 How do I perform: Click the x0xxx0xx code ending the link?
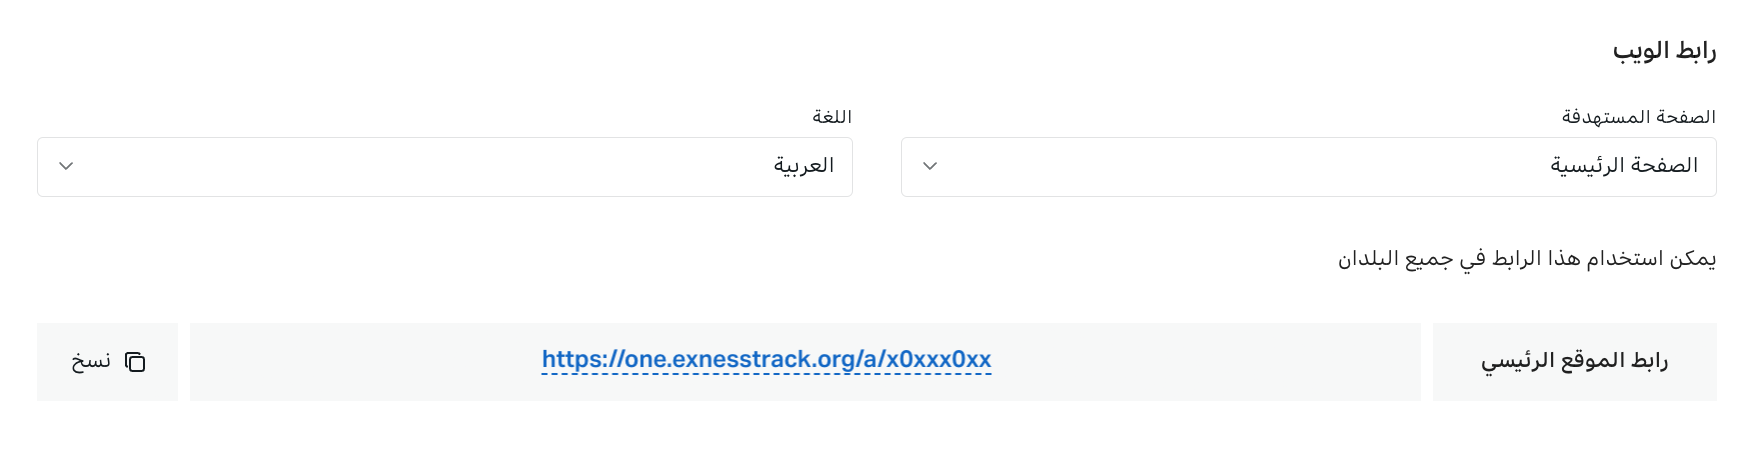[x=938, y=360]
